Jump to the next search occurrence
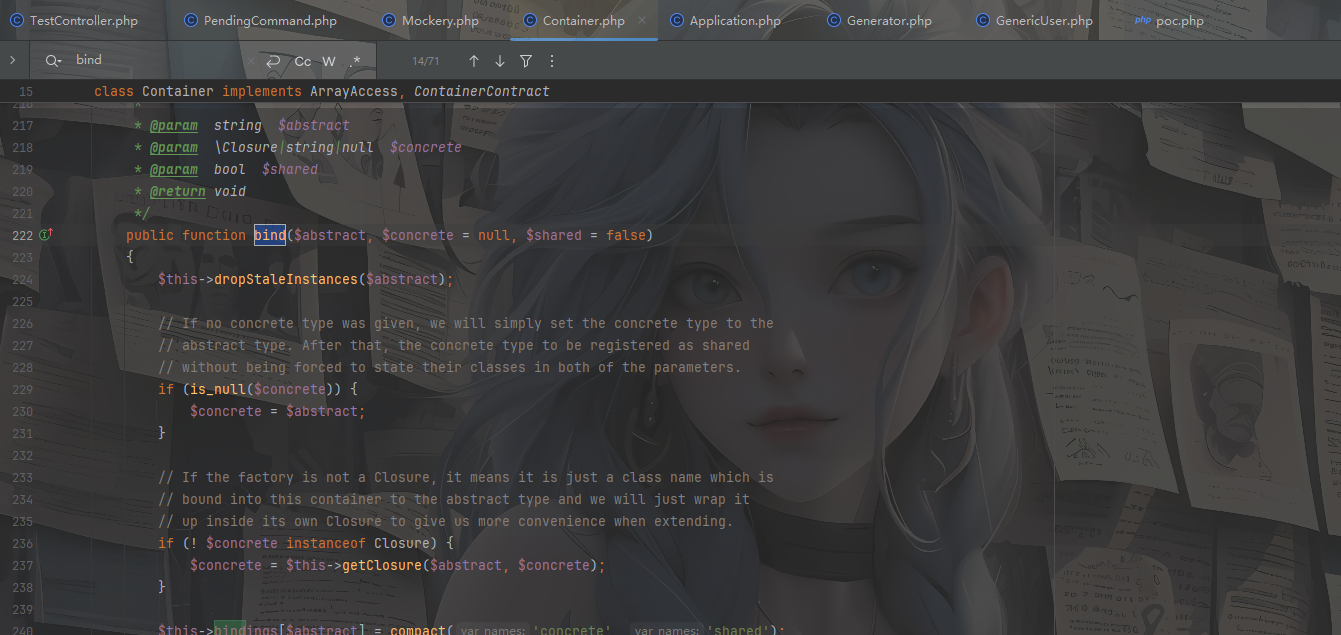This screenshot has width=1341, height=635. [x=500, y=61]
